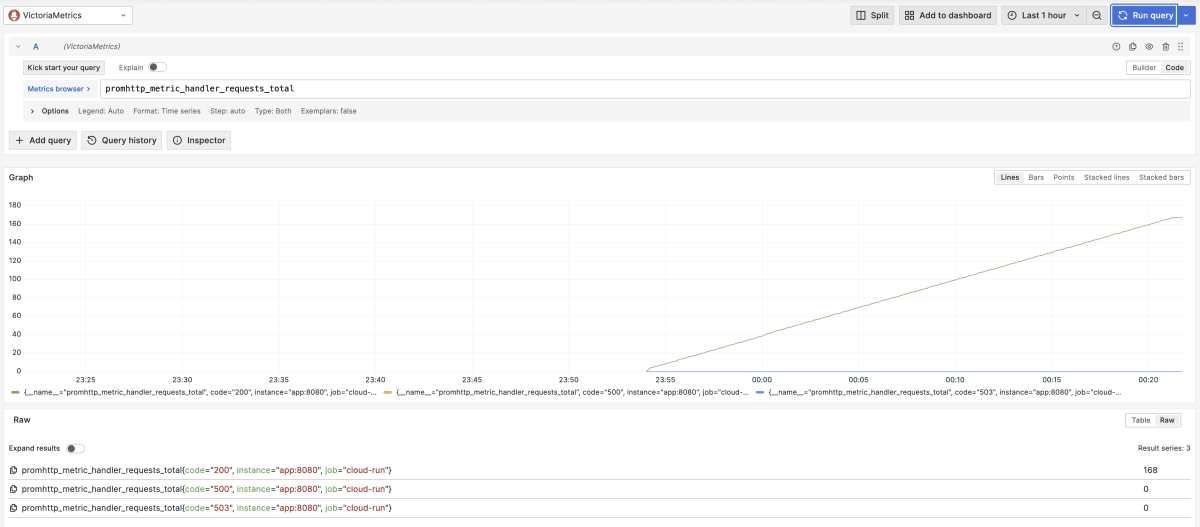The width and height of the screenshot is (1200, 527).
Task: Click the query row drag handle icon
Action: pos(1182,47)
